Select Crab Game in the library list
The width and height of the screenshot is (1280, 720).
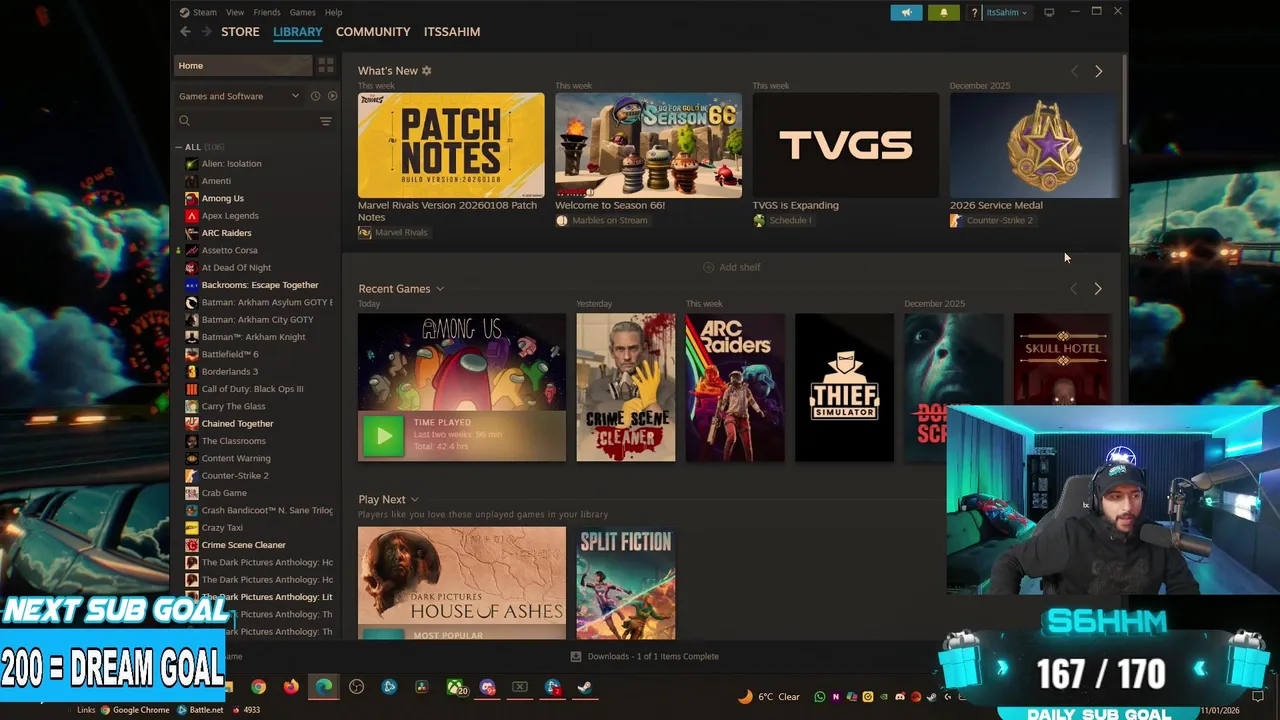(224, 493)
